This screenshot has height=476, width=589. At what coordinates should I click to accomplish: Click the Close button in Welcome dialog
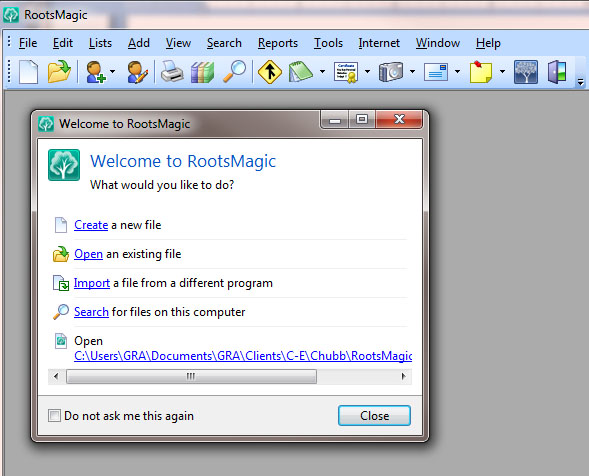374,416
